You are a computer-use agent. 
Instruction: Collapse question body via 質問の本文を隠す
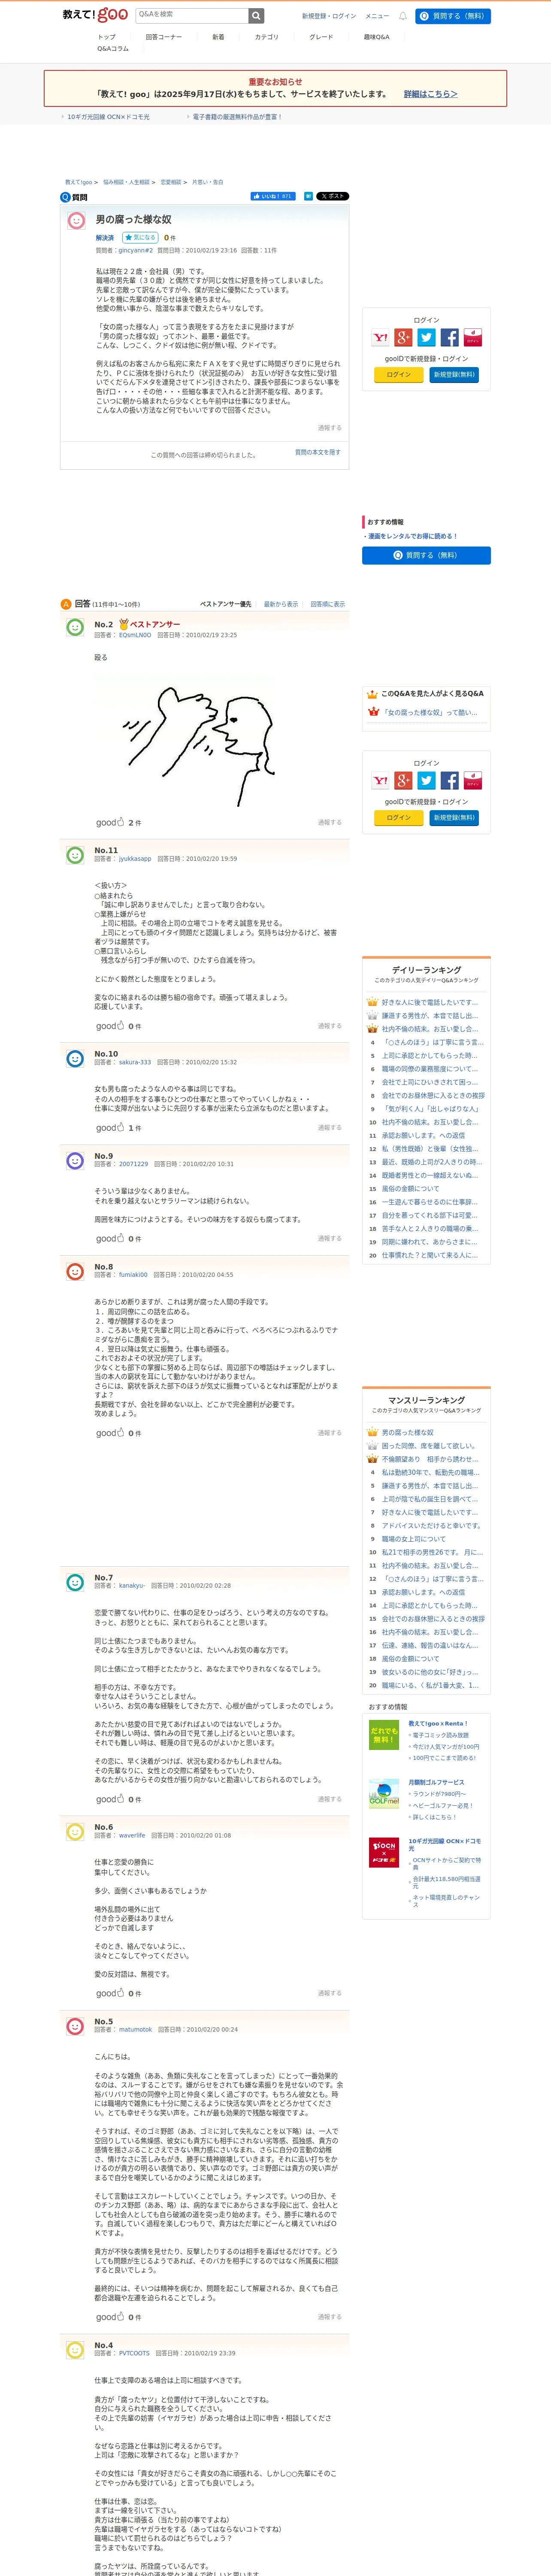(317, 452)
